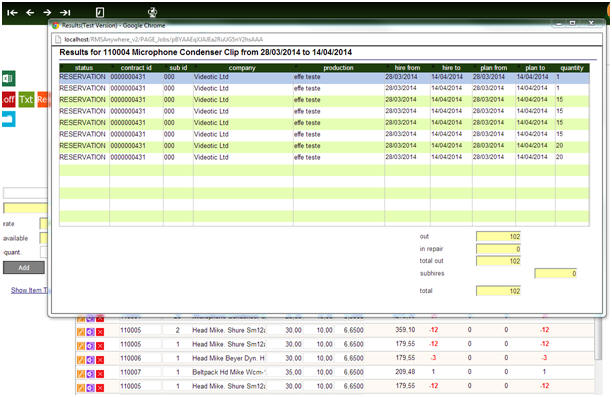Sort by quantity column header
The height and width of the screenshot is (397, 612).
pos(572,68)
